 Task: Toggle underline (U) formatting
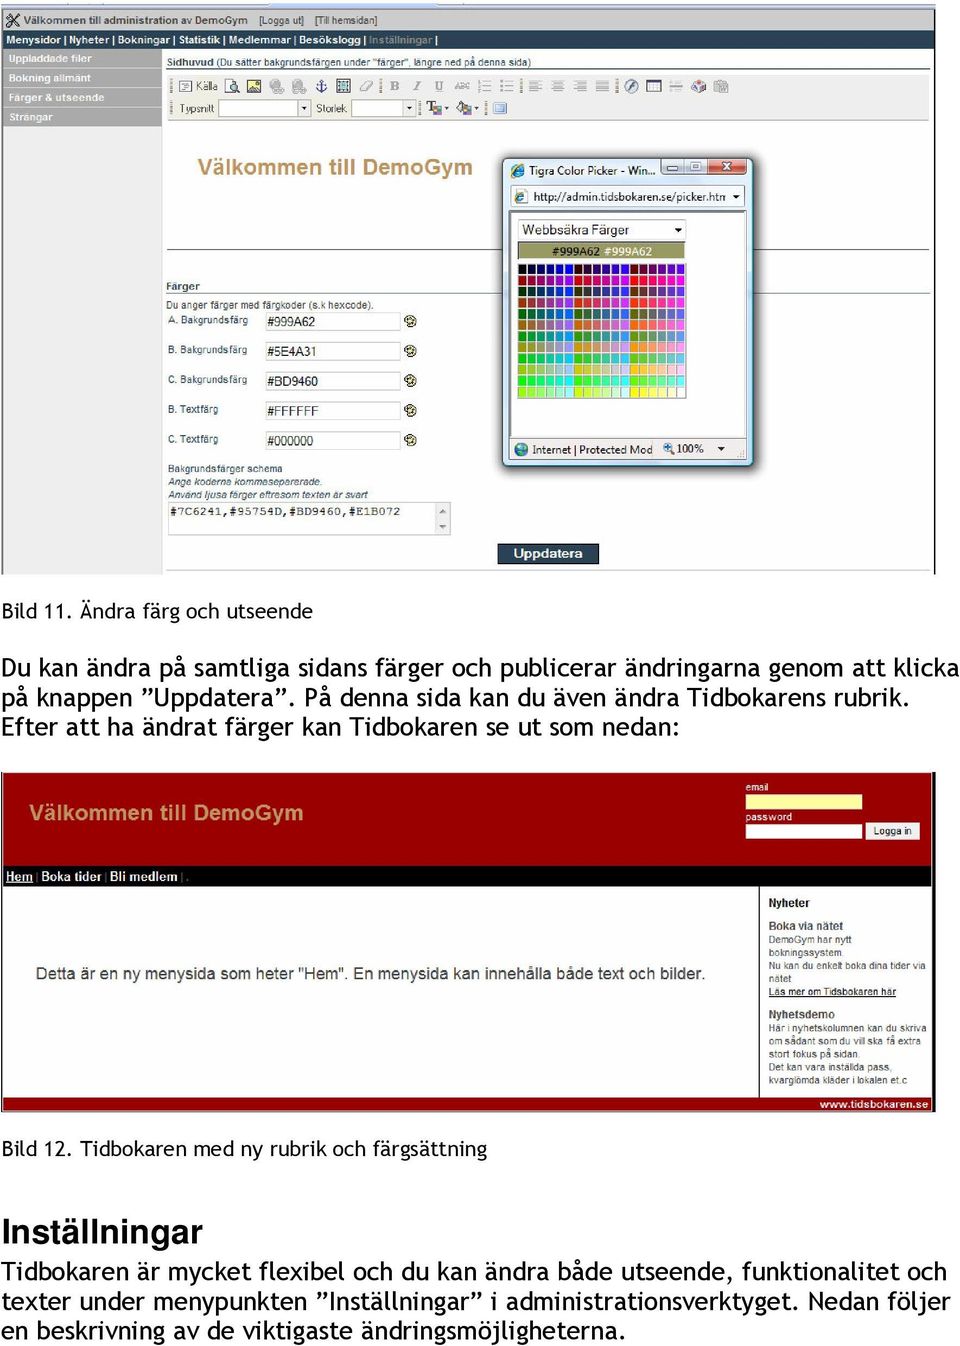coord(439,87)
